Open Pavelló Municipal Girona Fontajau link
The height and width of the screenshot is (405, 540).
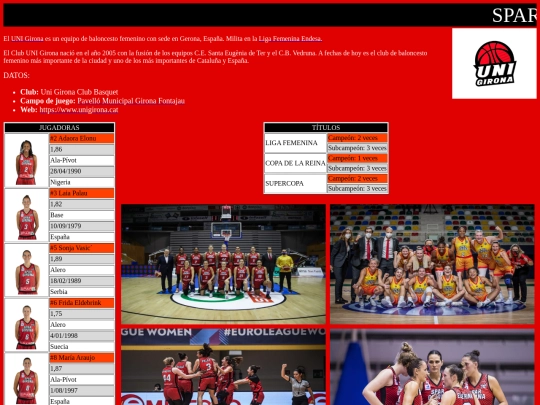pos(131,101)
